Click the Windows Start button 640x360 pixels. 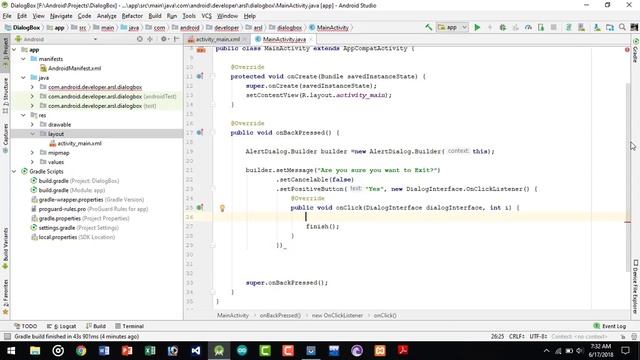[x=11, y=351]
